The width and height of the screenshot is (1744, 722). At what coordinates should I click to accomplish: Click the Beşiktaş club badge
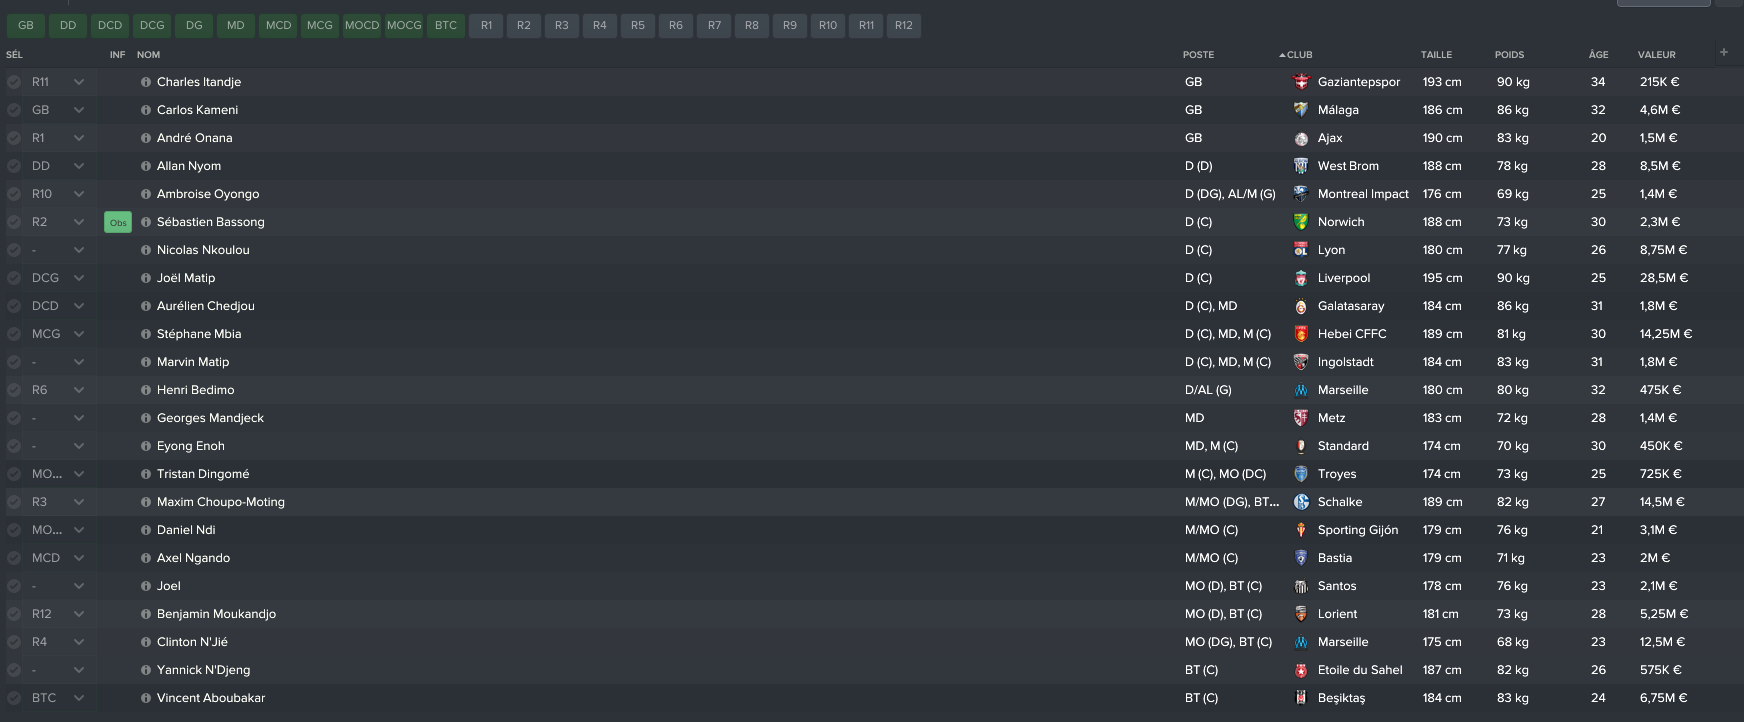(x=1301, y=698)
